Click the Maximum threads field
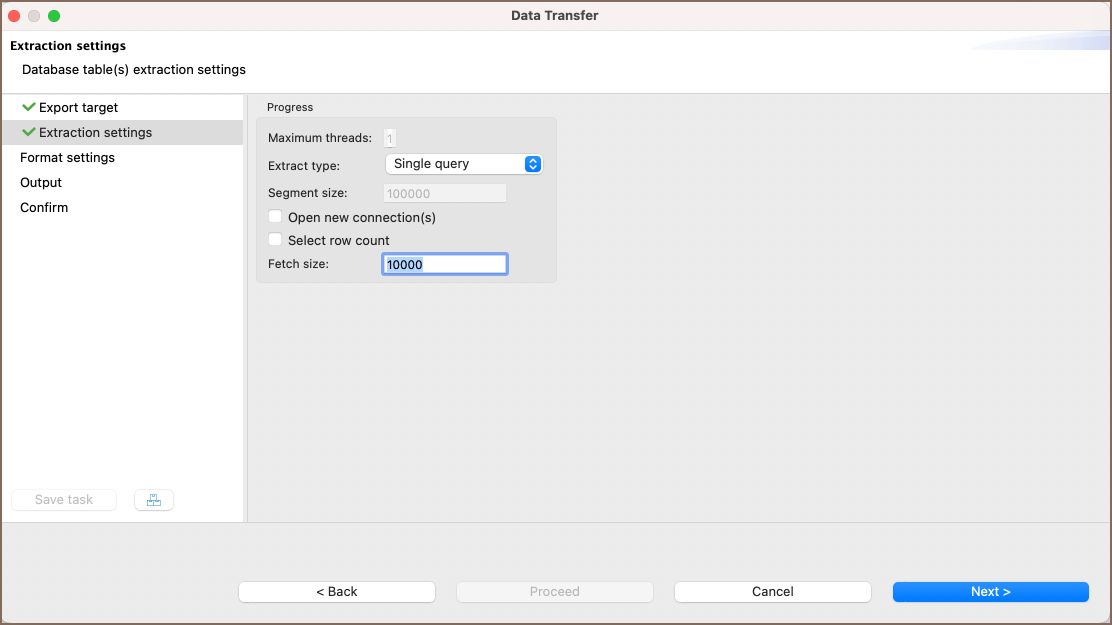Screen dimensions: 1112x625 click(x=390, y=138)
